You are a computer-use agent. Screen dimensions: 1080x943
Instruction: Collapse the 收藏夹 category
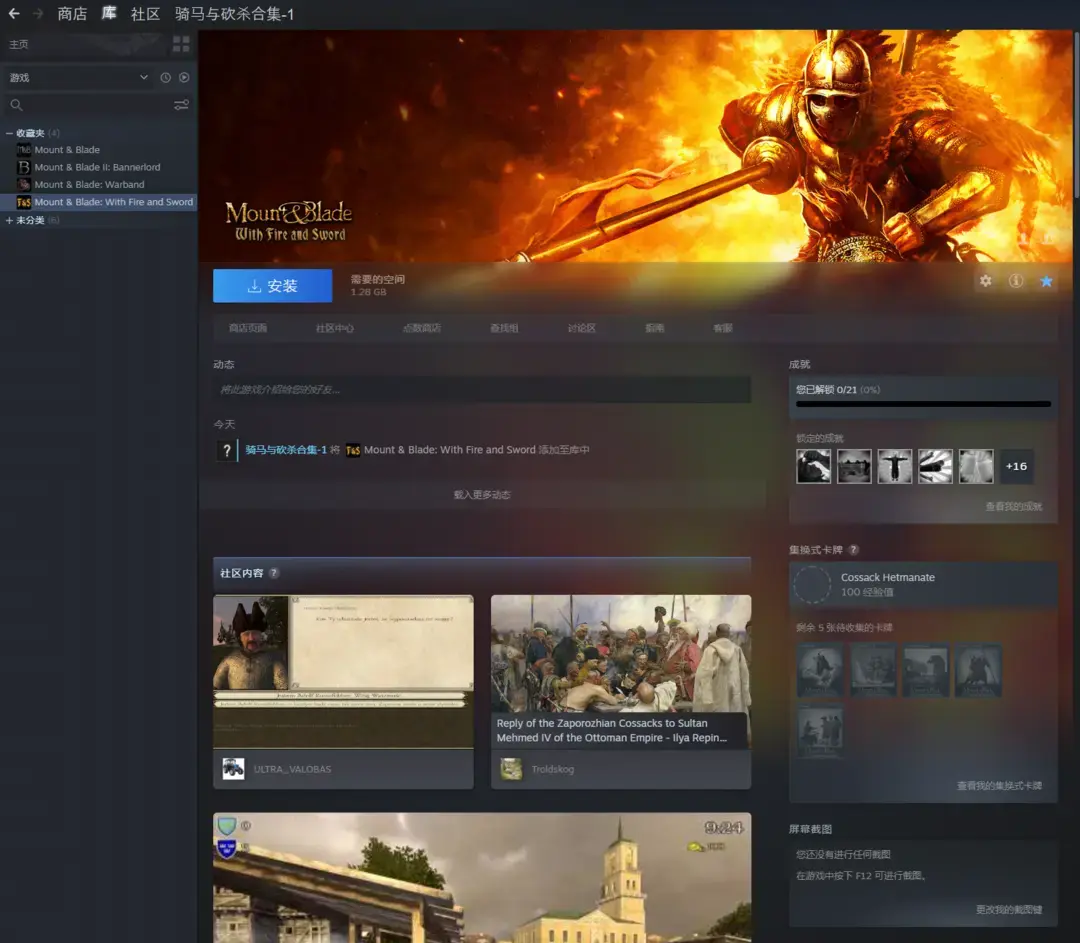coord(10,133)
